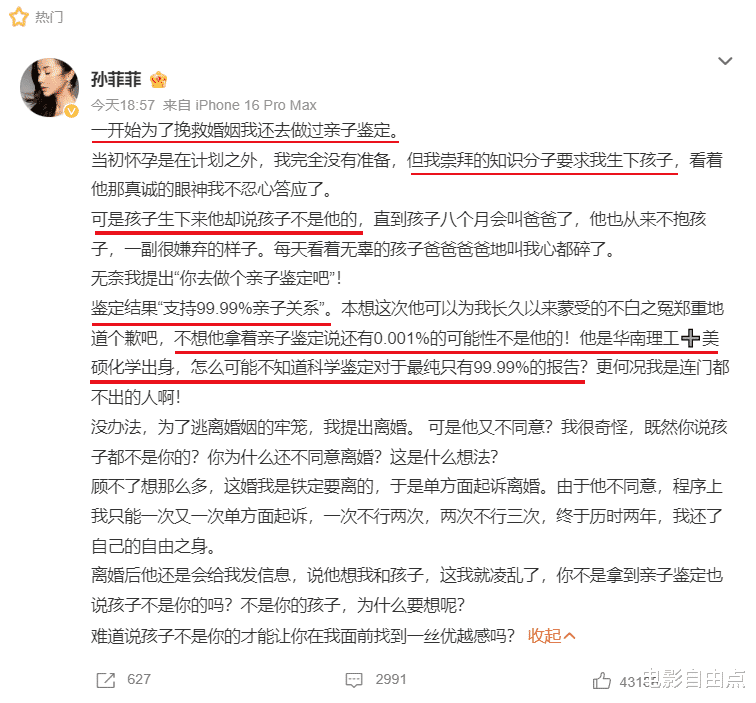Click the yellow verified V badge on the avatar

click(x=72, y=111)
